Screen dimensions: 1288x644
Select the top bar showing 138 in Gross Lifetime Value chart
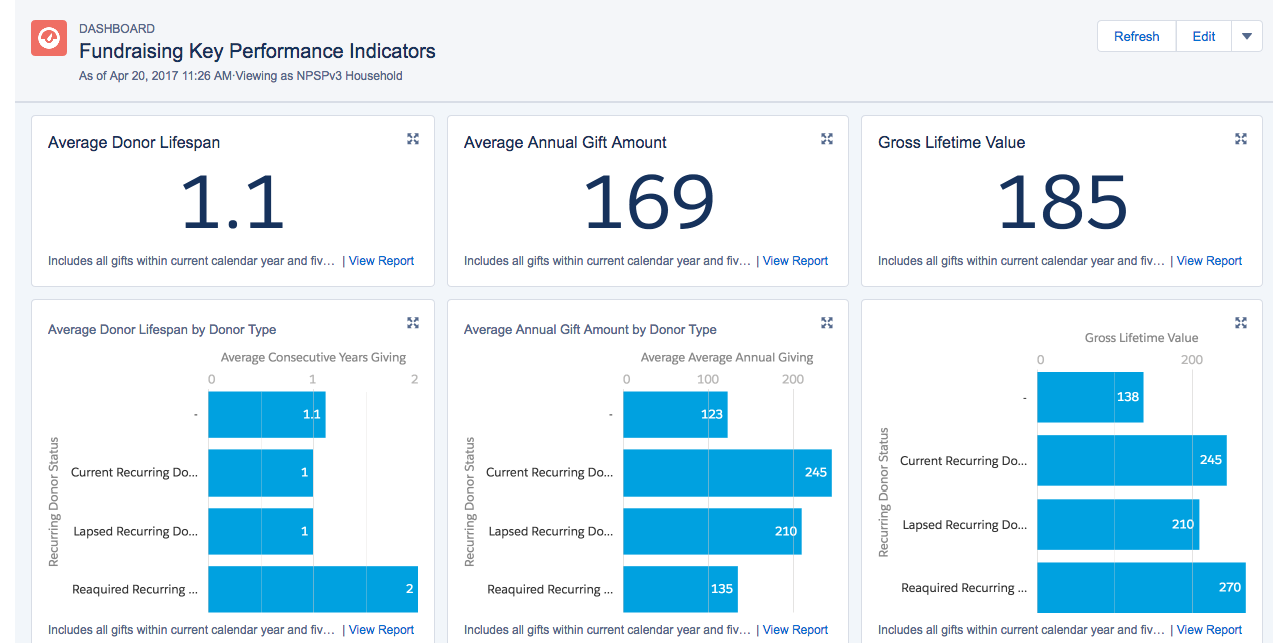coord(1090,397)
